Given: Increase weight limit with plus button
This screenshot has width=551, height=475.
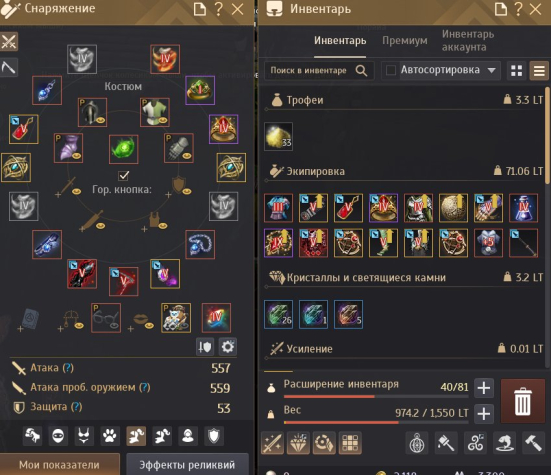Looking at the screenshot, I should click(x=484, y=414).
